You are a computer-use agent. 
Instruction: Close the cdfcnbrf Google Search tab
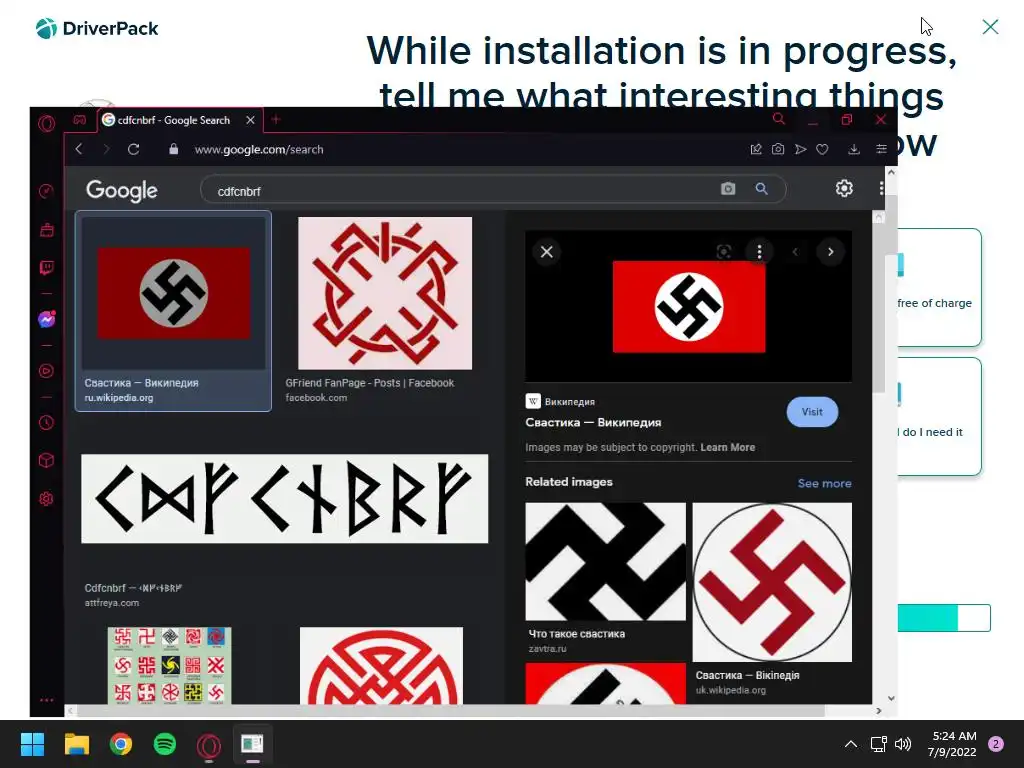(250, 120)
